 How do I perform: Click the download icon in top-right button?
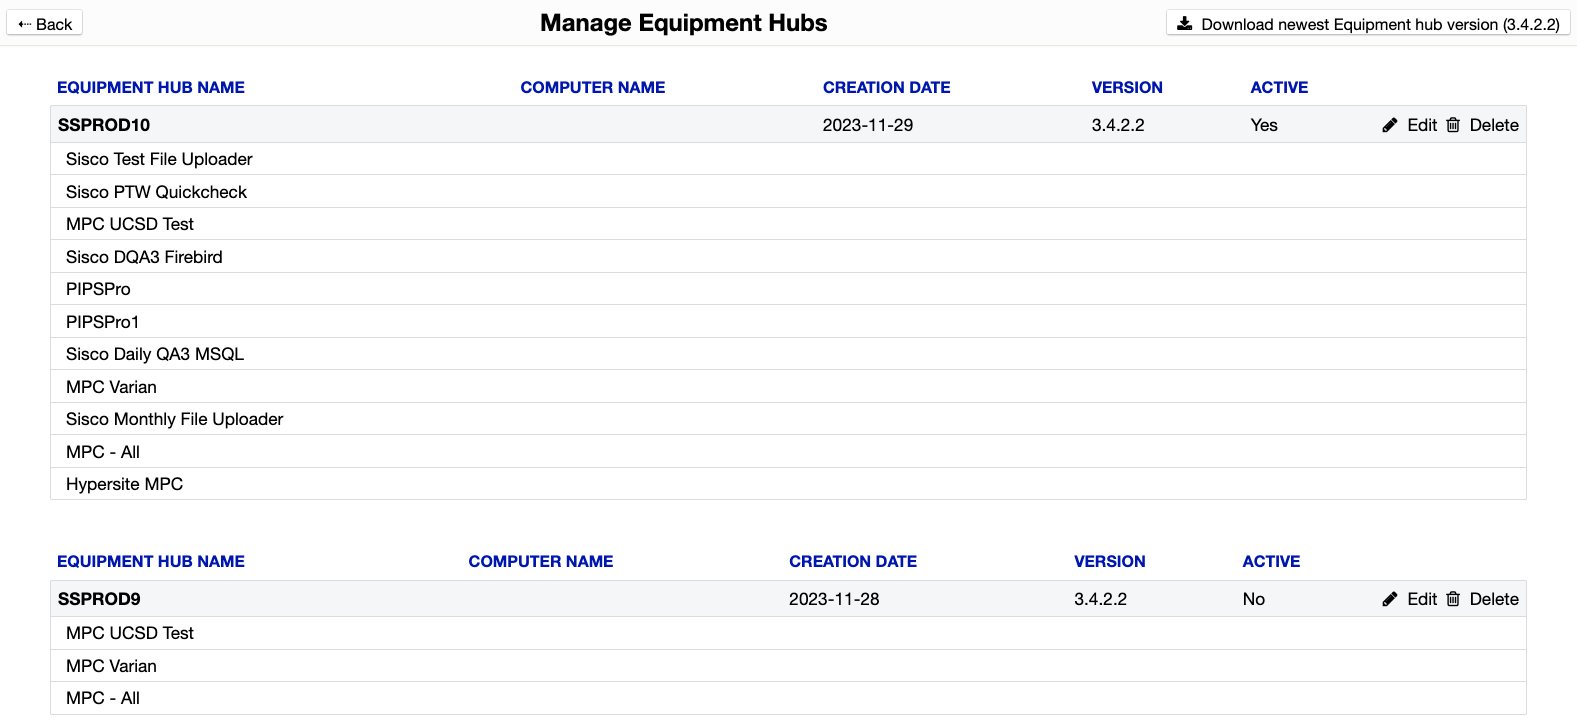pyautogui.click(x=1184, y=24)
